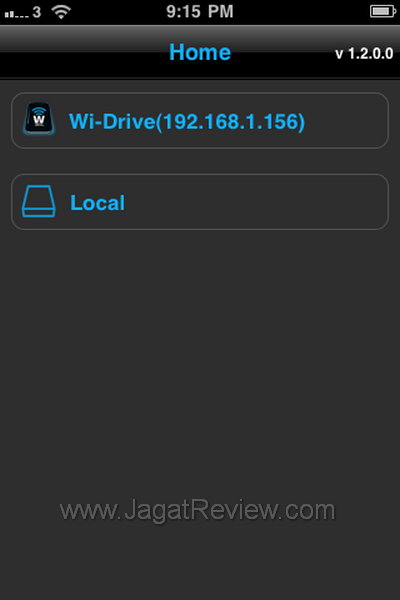The height and width of the screenshot is (600, 400).
Task: Open the Wi-Drive(192.168.1.156) entry
Action: tap(200, 120)
